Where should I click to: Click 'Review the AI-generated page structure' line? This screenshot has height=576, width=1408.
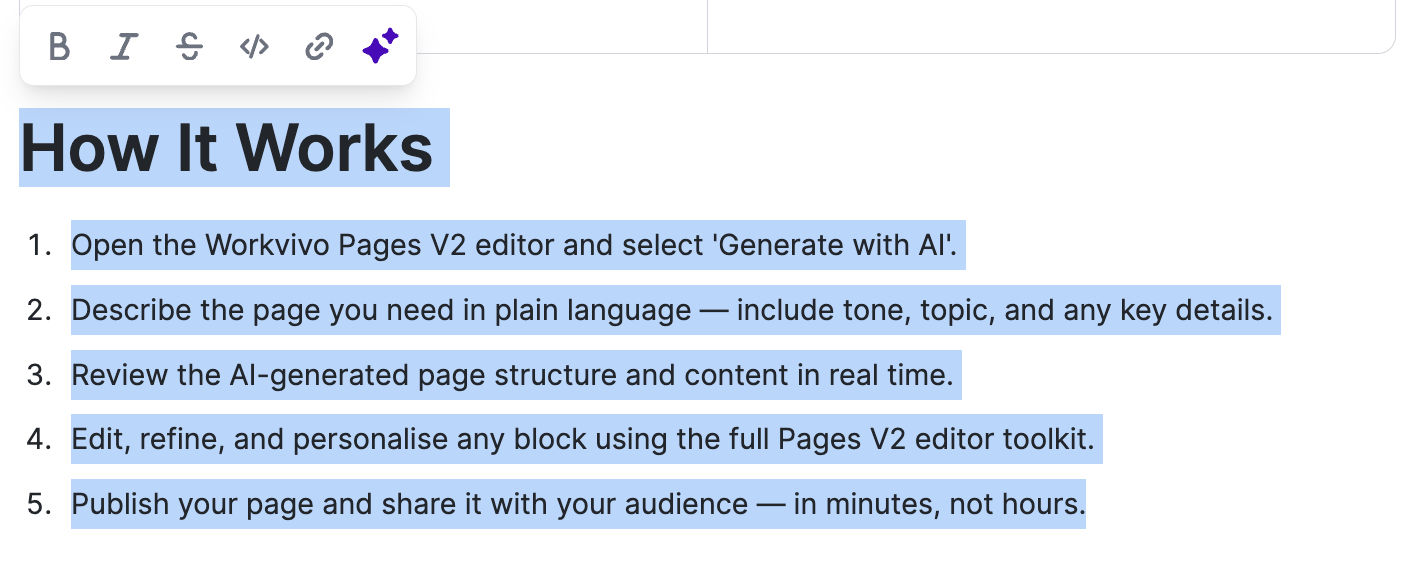pyautogui.click(x=512, y=375)
